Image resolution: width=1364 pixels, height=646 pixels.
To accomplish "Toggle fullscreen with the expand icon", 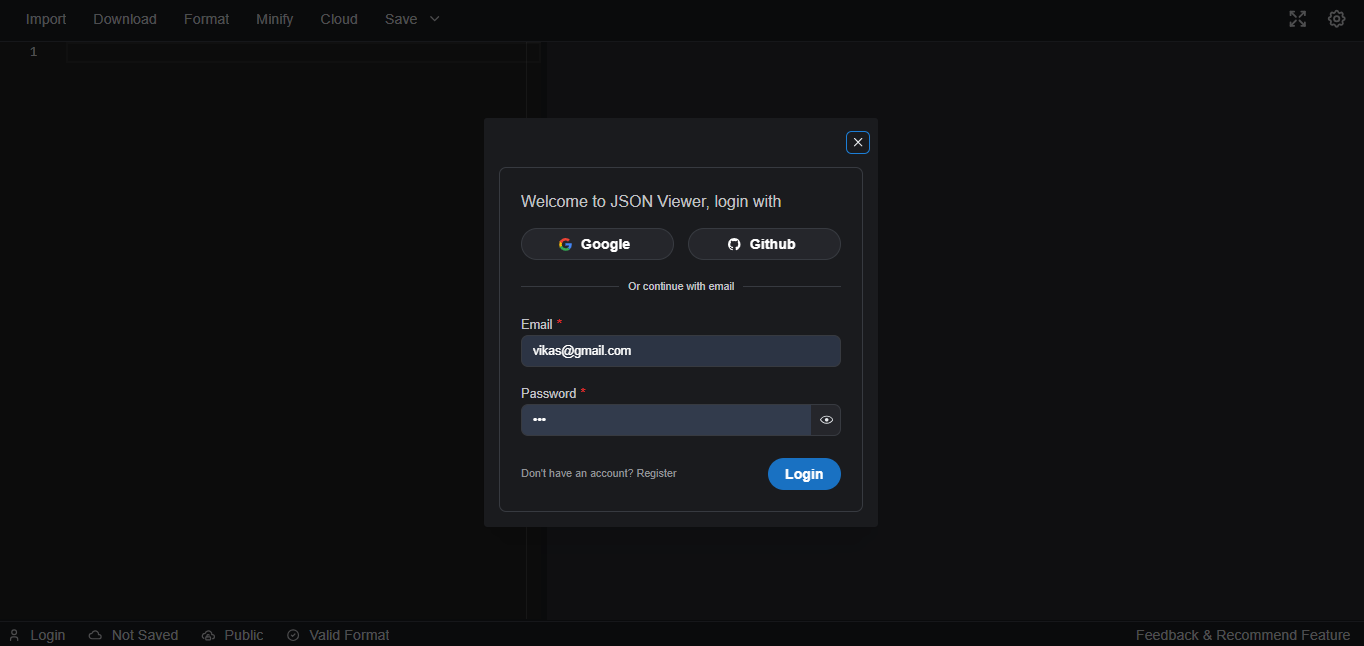I will 1298,19.
